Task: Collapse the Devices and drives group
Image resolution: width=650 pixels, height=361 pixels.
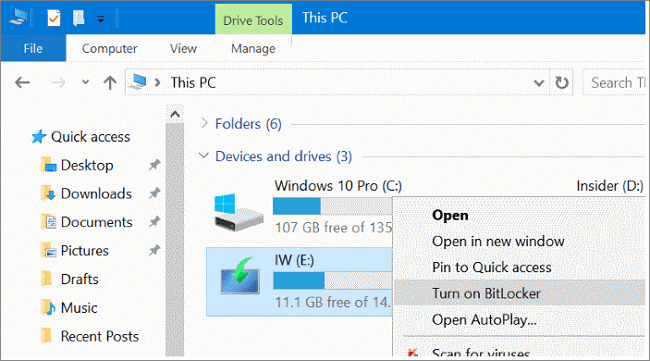Action: pyautogui.click(x=204, y=156)
